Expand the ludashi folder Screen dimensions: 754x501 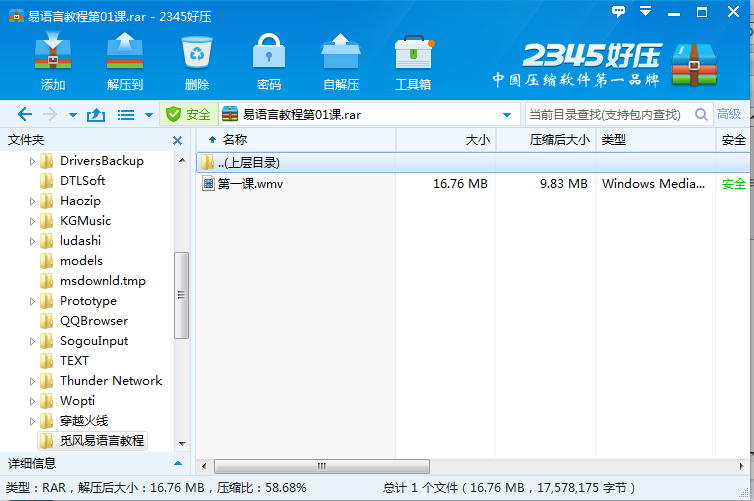tap(32, 241)
